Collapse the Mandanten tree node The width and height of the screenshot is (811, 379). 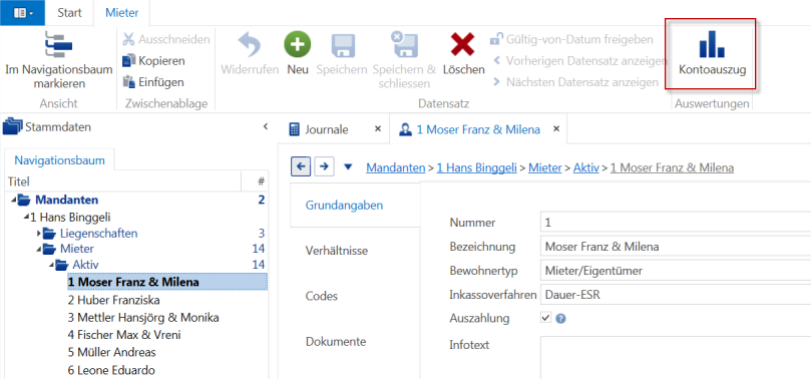[x=13, y=201]
